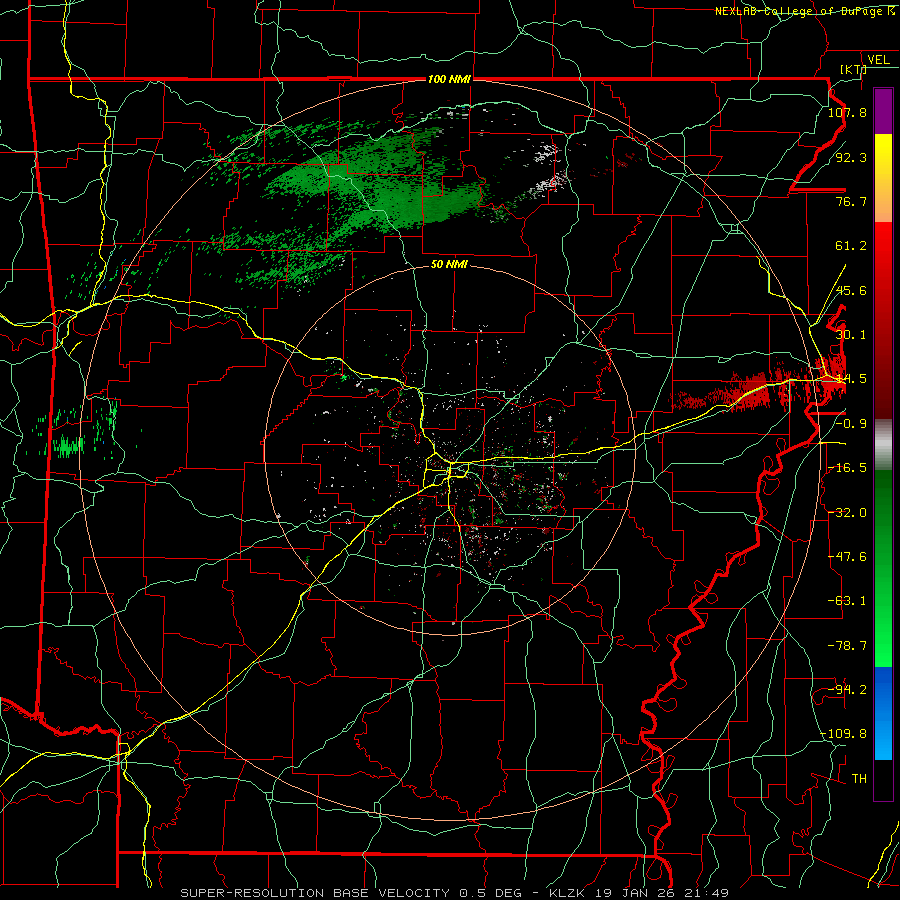
Task: Click the purple segment of the velocity color bar
Action: [x=883, y=111]
